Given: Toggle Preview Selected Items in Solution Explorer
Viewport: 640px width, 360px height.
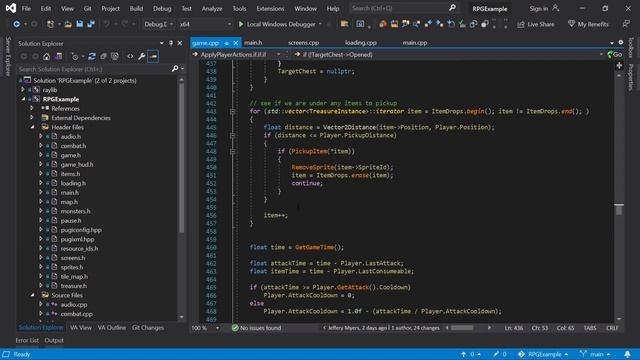Looking at the screenshot, I should 153,56.
